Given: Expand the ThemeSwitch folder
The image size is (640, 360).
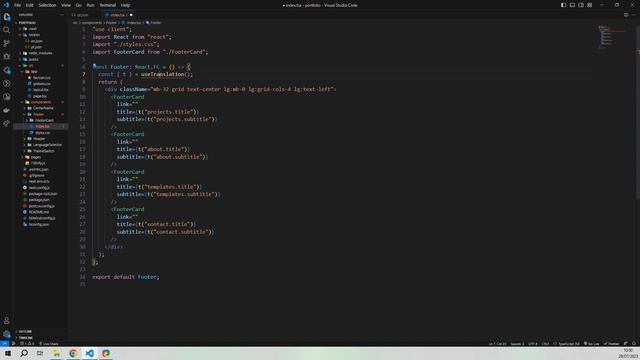Looking at the screenshot, I should [x=44, y=151].
